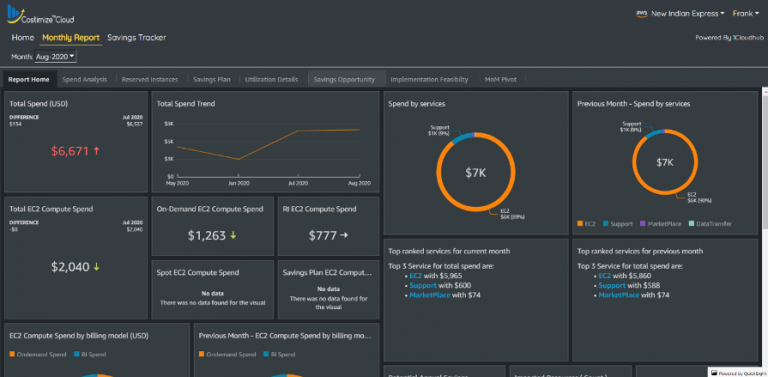Click the EC2 link in current month services
Viewport: 768px width, 377px height.
[x=415, y=276]
